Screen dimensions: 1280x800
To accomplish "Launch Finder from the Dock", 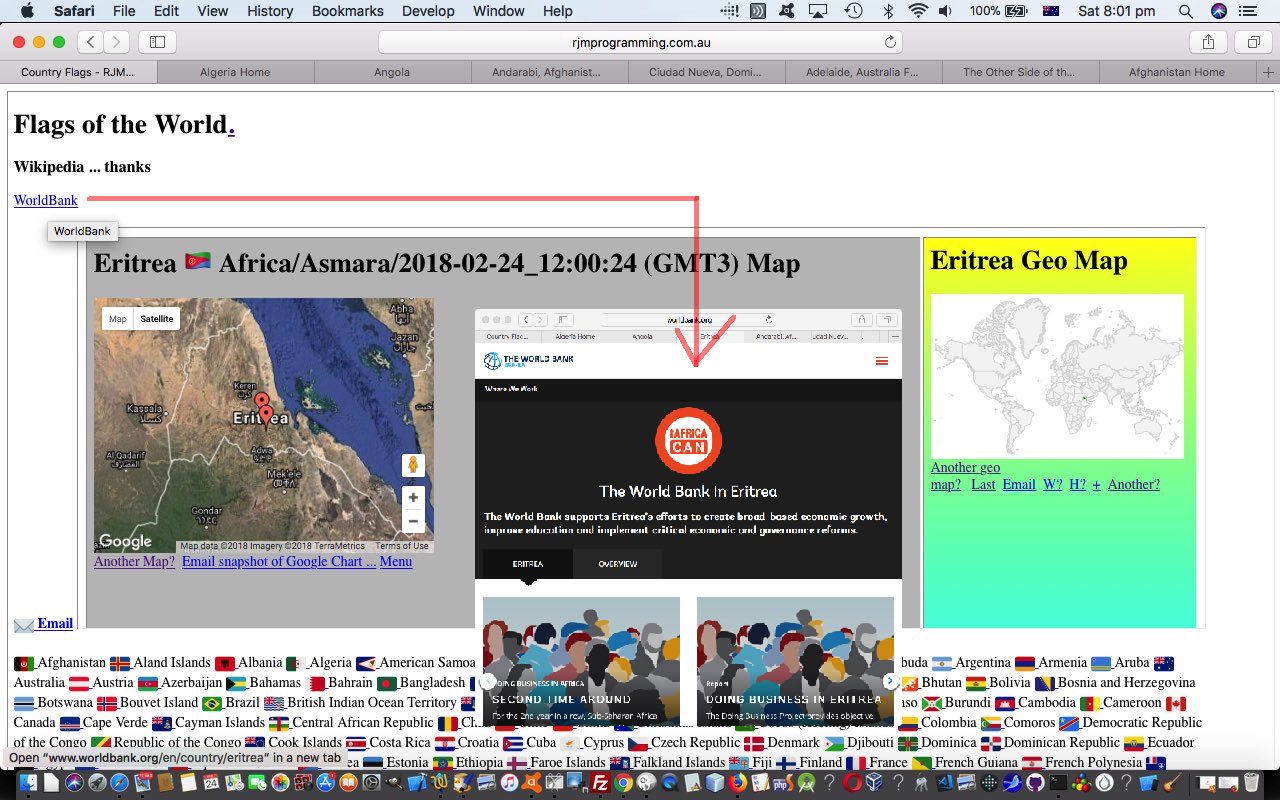I will (28, 783).
